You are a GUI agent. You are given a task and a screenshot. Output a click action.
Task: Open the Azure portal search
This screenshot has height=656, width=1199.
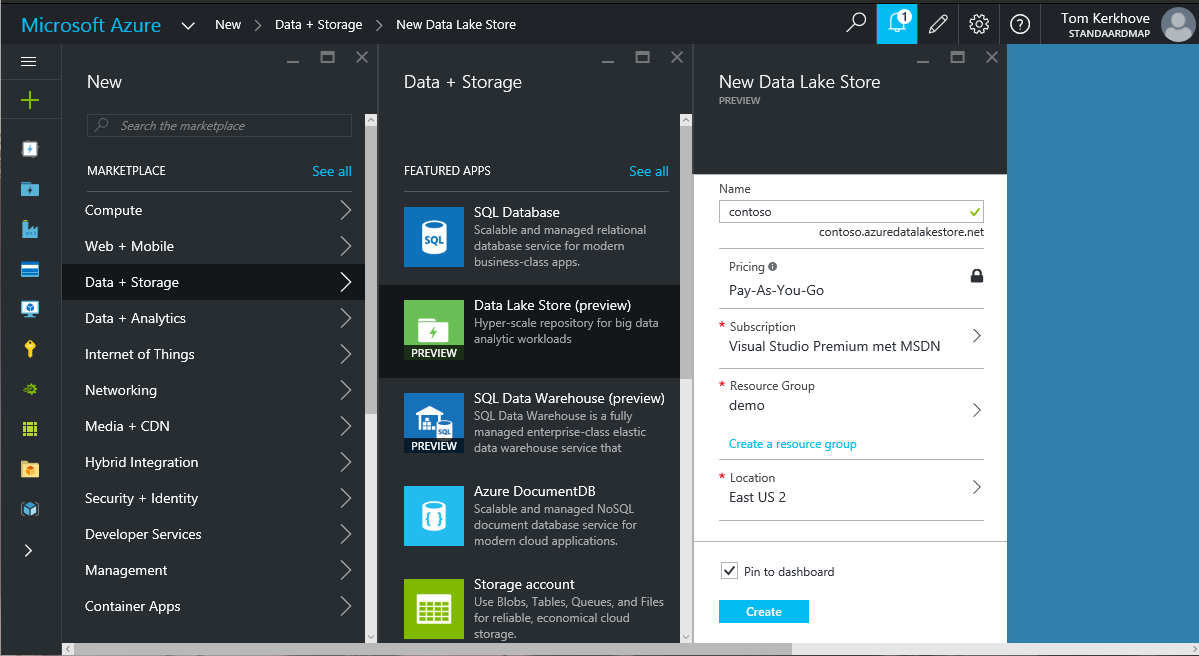(x=855, y=23)
